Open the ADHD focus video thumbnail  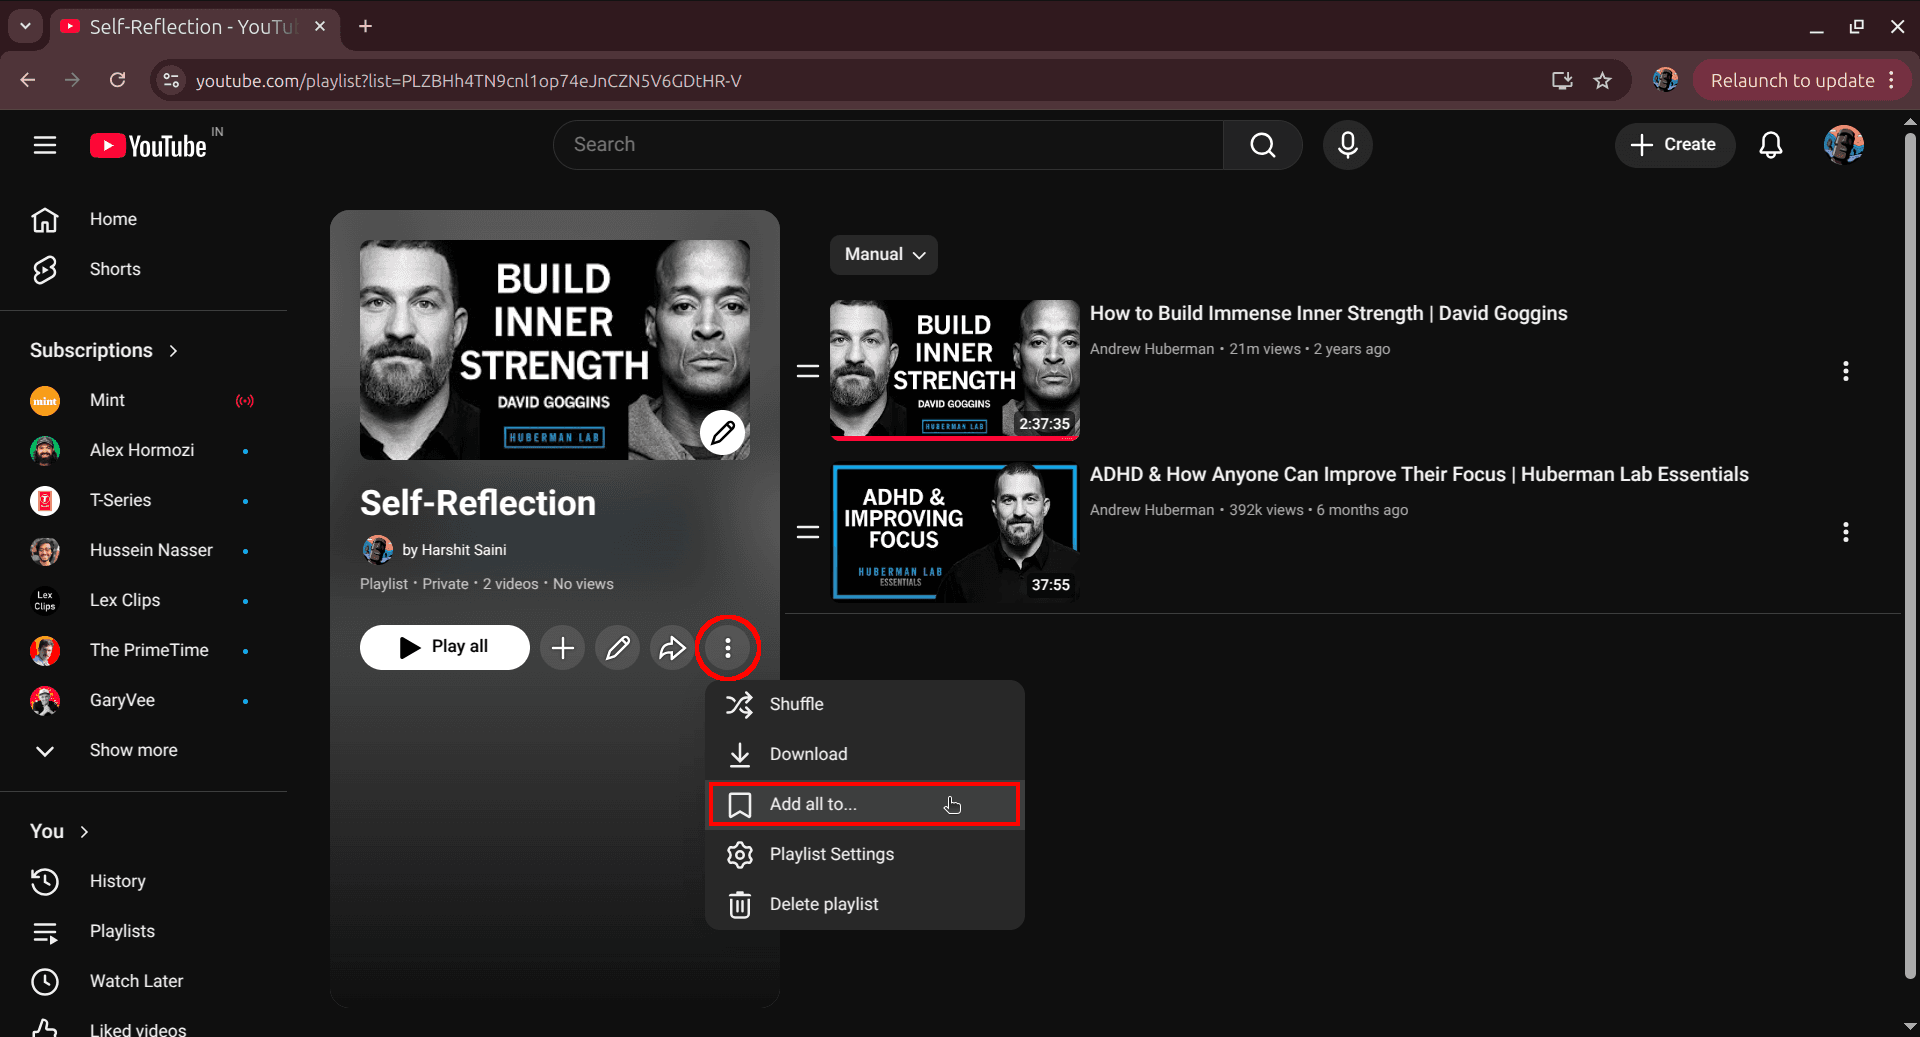tap(954, 532)
